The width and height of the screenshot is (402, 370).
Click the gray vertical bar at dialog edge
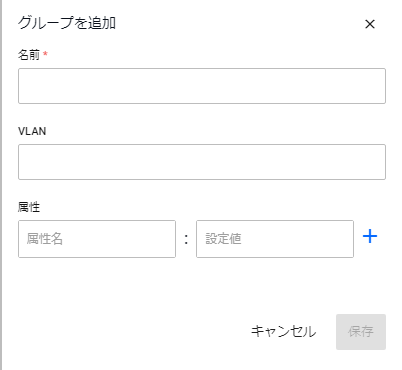tap(1, 185)
